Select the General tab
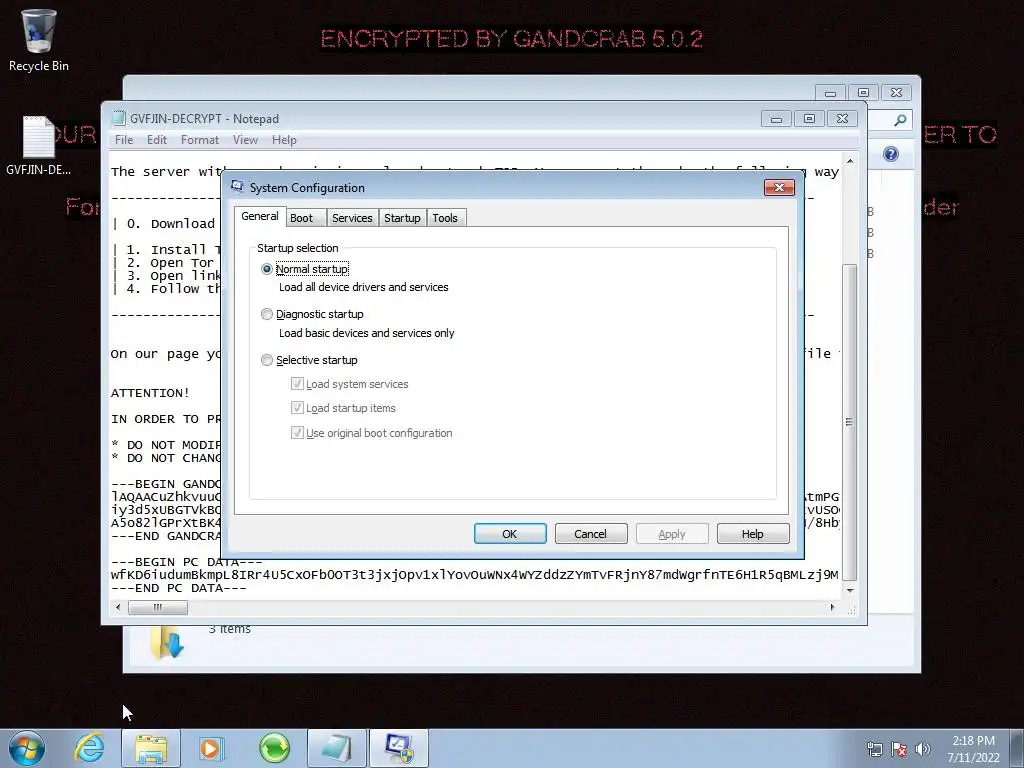 [x=259, y=216]
